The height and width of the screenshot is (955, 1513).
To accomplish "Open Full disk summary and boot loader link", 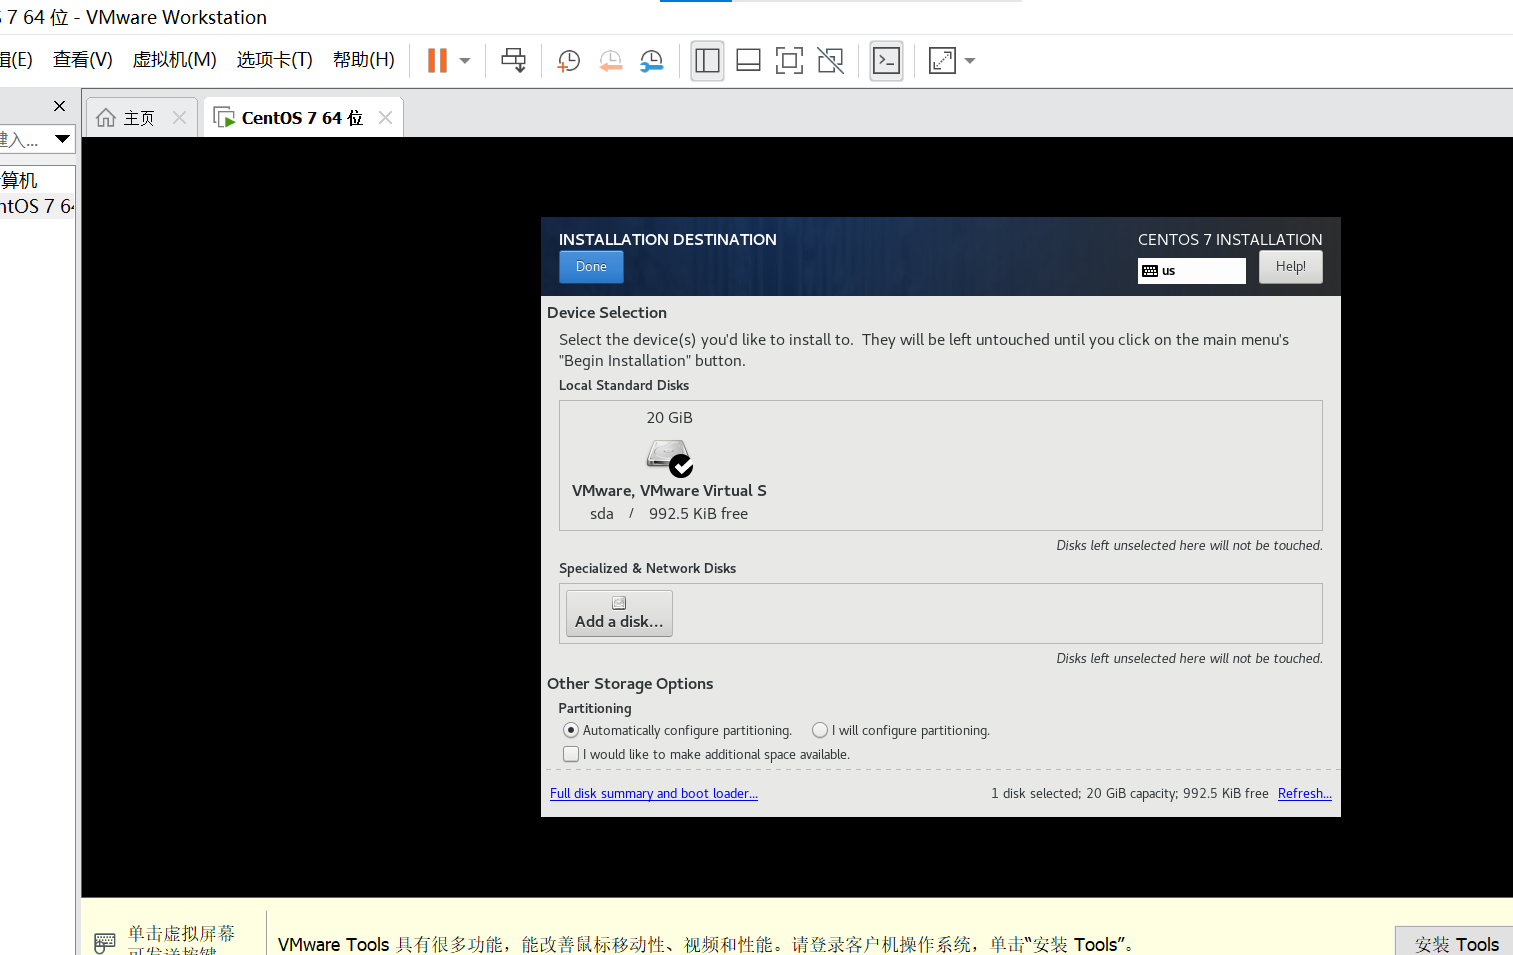I will (654, 794).
